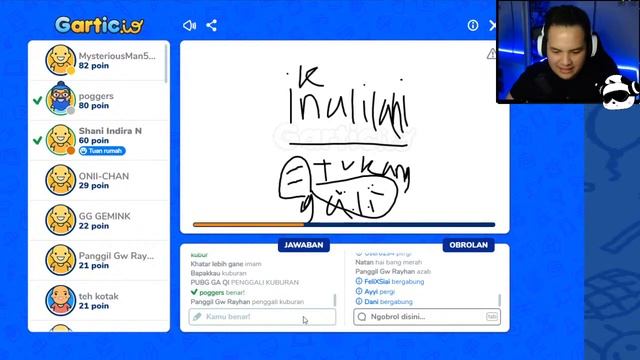This screenshot has width=640, height=360.
Task: Select teh kotak player avatar
Action: [x=60, y=300]
